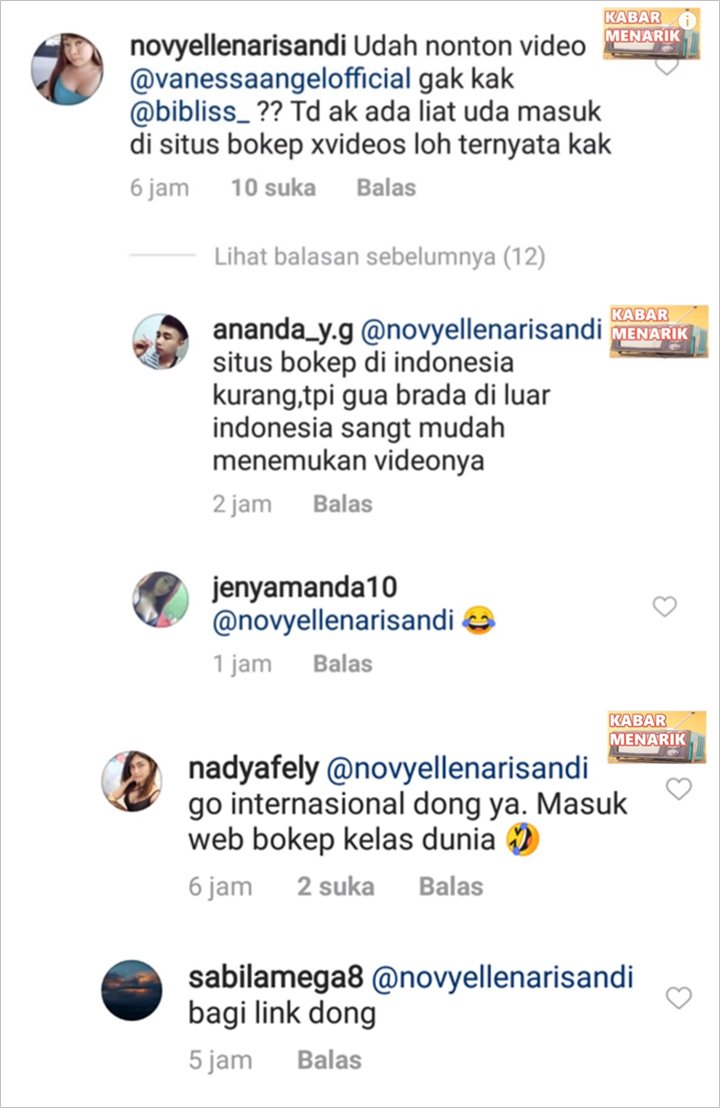
Task: Open sabilamega8 username link
Action: pos(276,978)
